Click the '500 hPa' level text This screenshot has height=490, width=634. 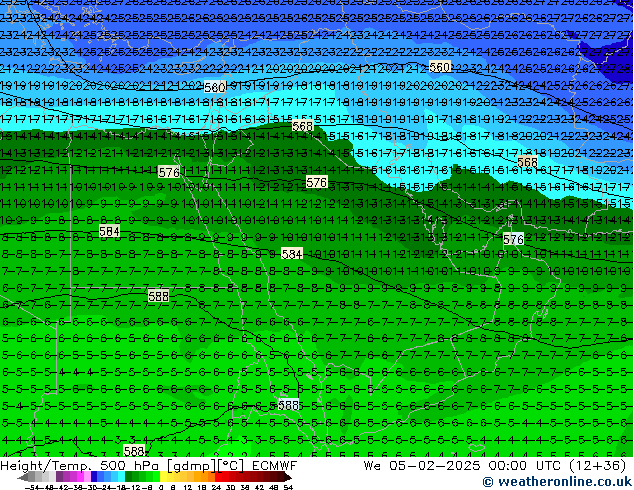(131, 466)
